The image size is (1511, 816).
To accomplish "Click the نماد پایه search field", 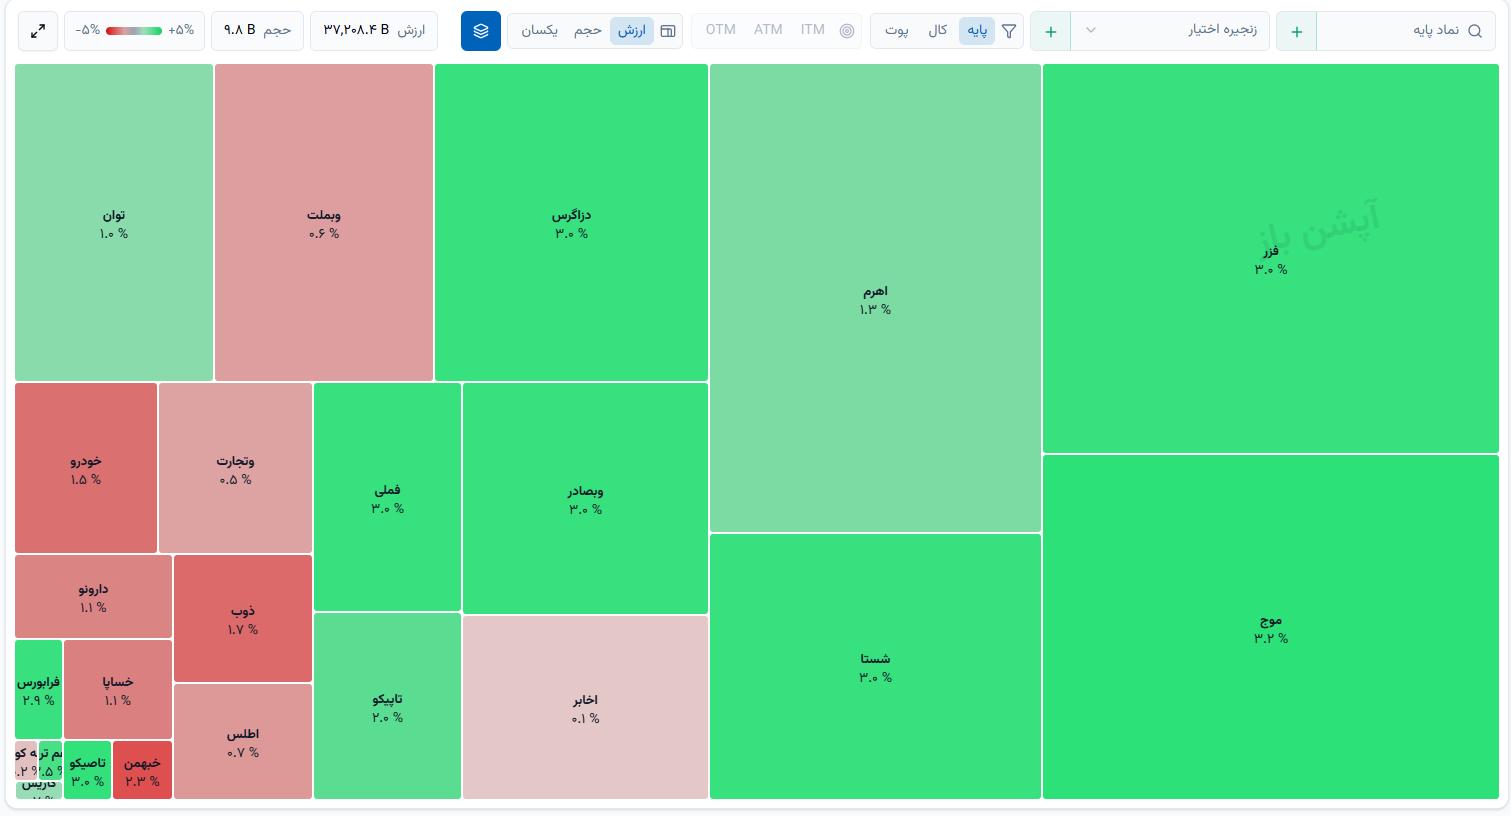I will [1406, 32].
